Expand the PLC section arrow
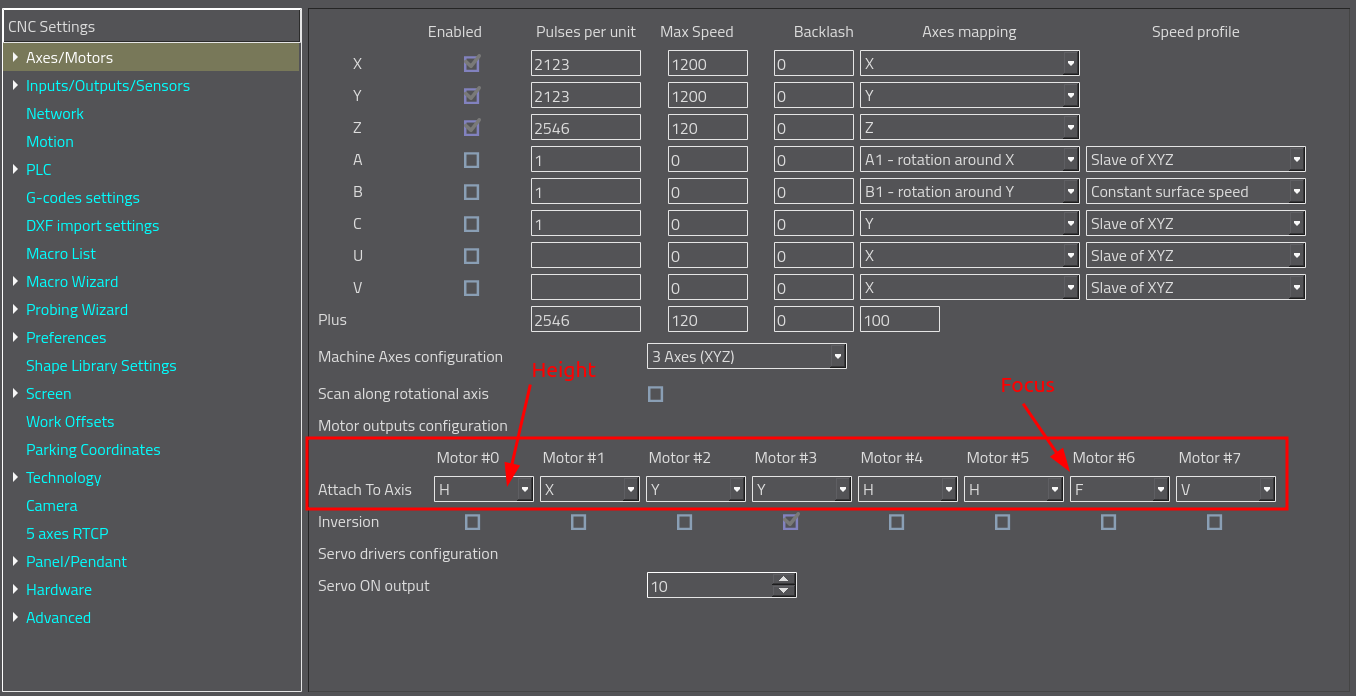1356x696 pixels. tap(15, 170)
